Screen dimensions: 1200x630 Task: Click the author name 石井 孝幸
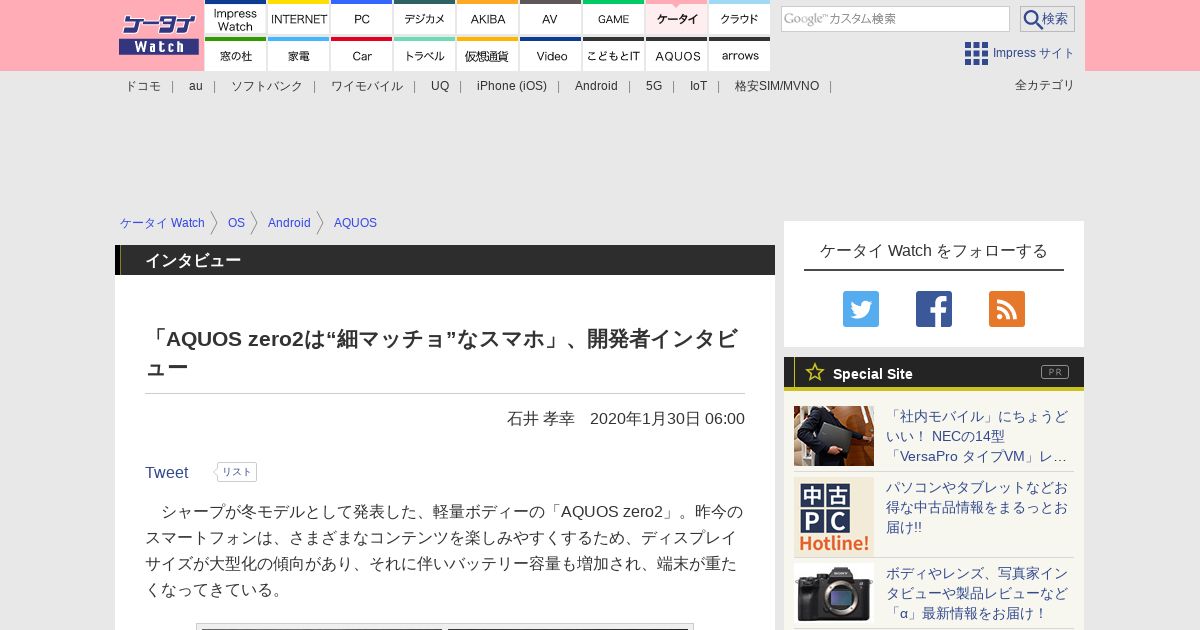coord(541,418)
